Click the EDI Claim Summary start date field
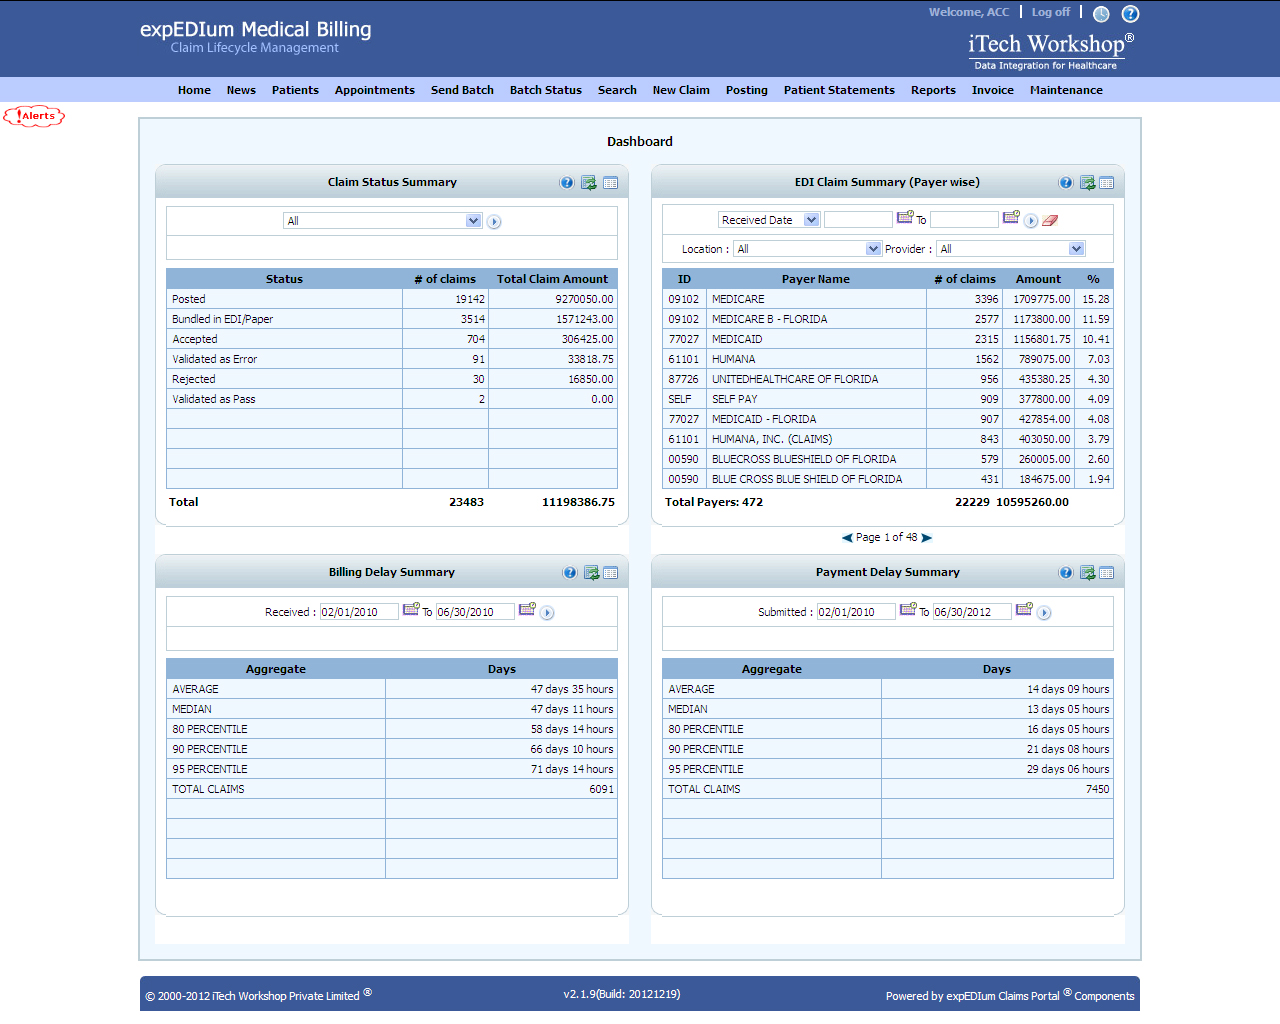Image resolution: width=1280 pixels, height=1024 pixels. pos(858,219)
